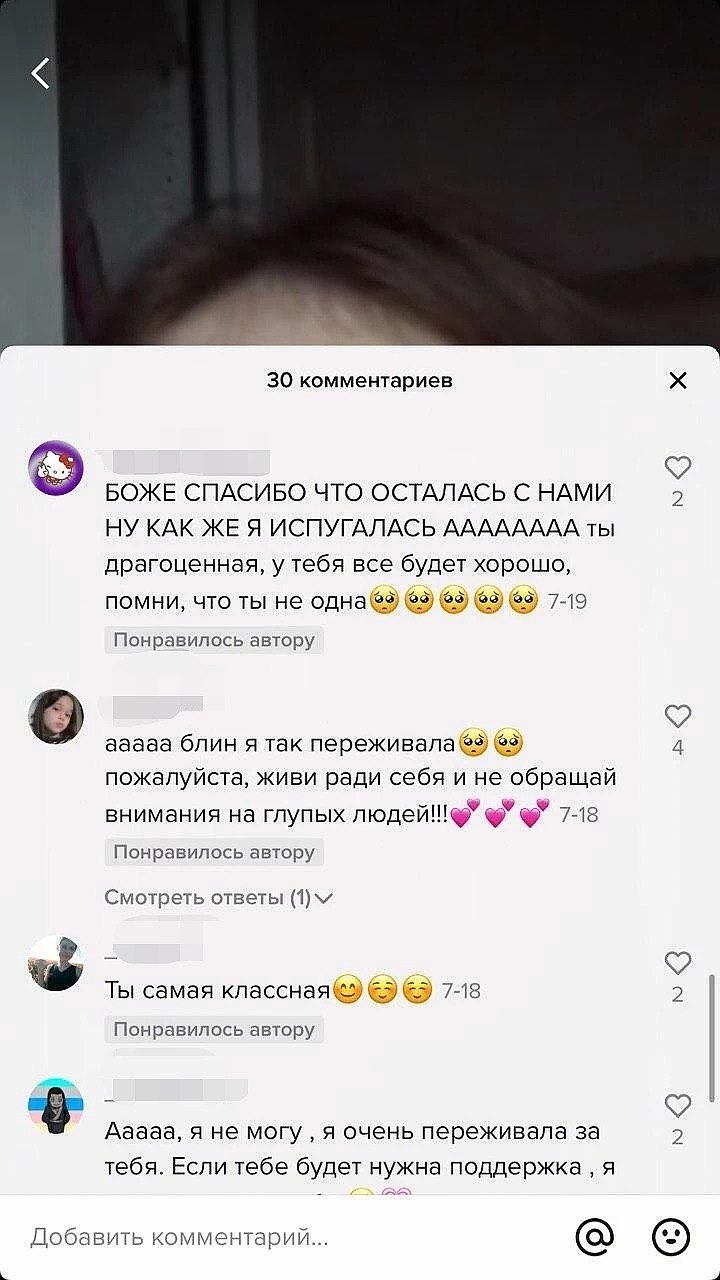The image size is (720, 1280).
Task: Like the 'Ааааа, я не могу' comment
Action: (678, 1105)
